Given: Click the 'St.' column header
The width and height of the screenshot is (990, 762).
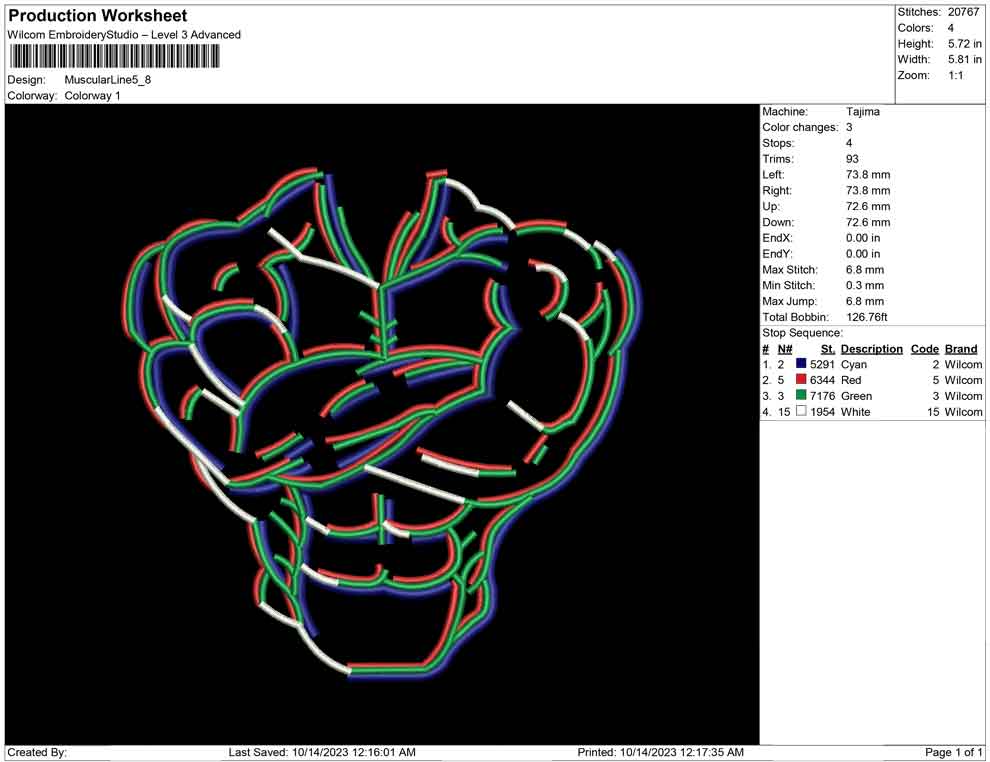Looking at the screenshot, I should [828, 349].
